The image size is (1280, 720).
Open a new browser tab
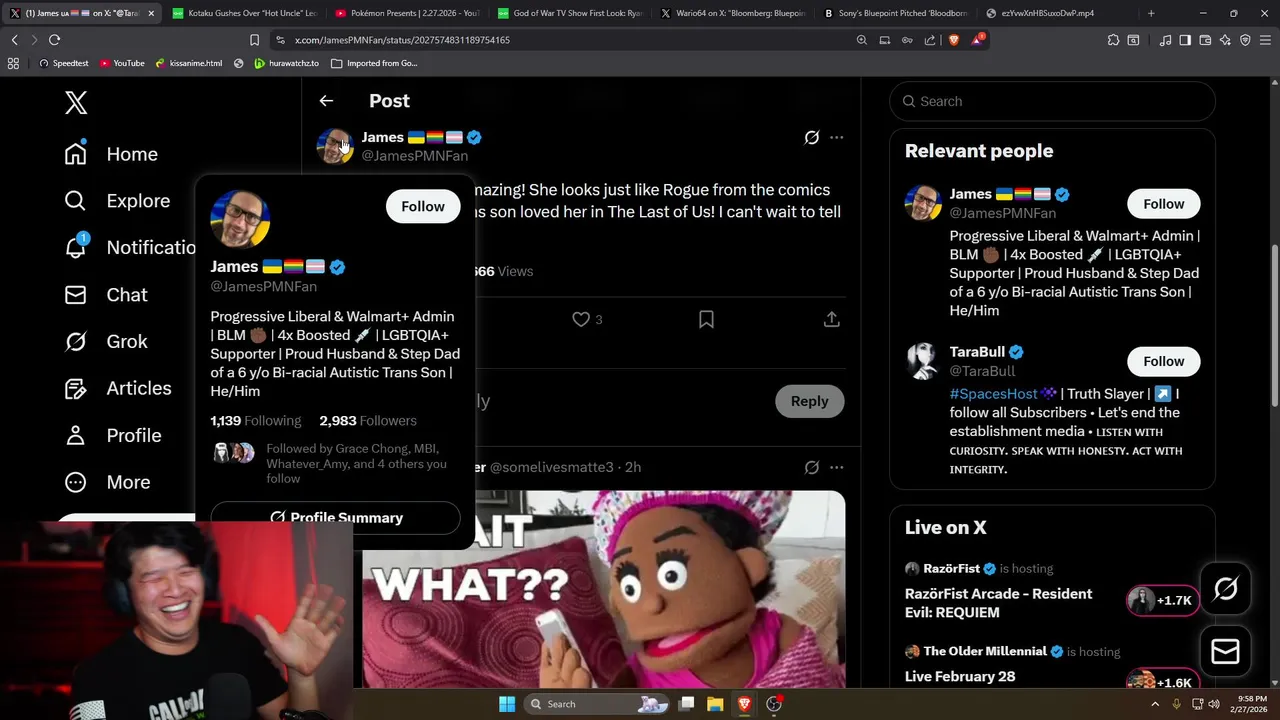[x=1151, y=13]
